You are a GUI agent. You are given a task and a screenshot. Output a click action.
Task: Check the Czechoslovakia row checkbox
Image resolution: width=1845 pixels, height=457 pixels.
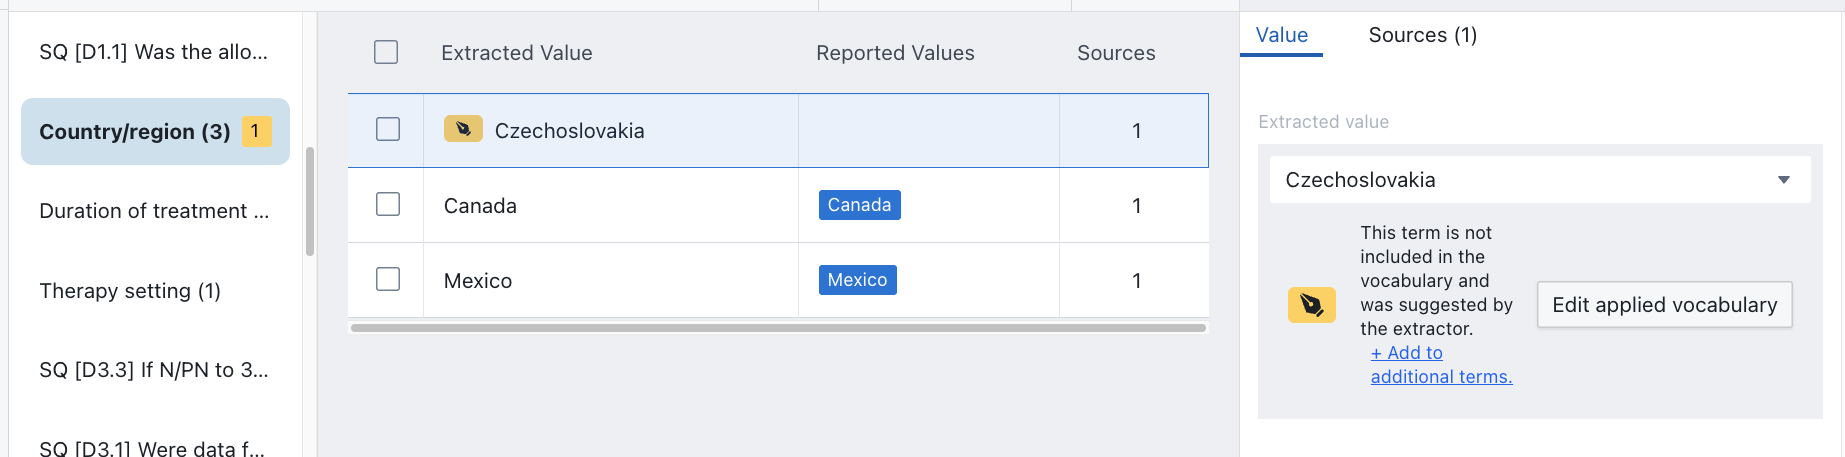388,129
